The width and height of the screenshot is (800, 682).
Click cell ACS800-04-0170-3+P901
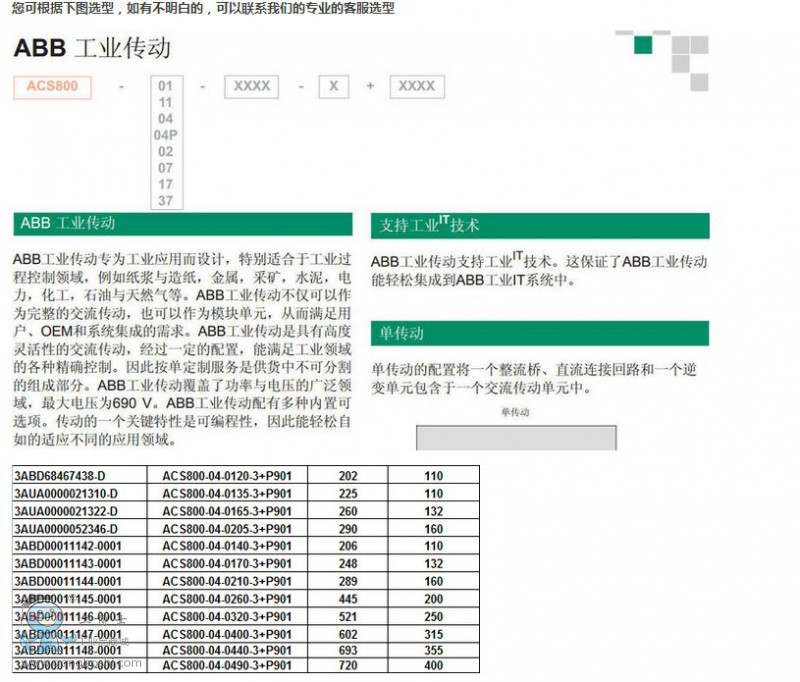(x=227, y=564)
